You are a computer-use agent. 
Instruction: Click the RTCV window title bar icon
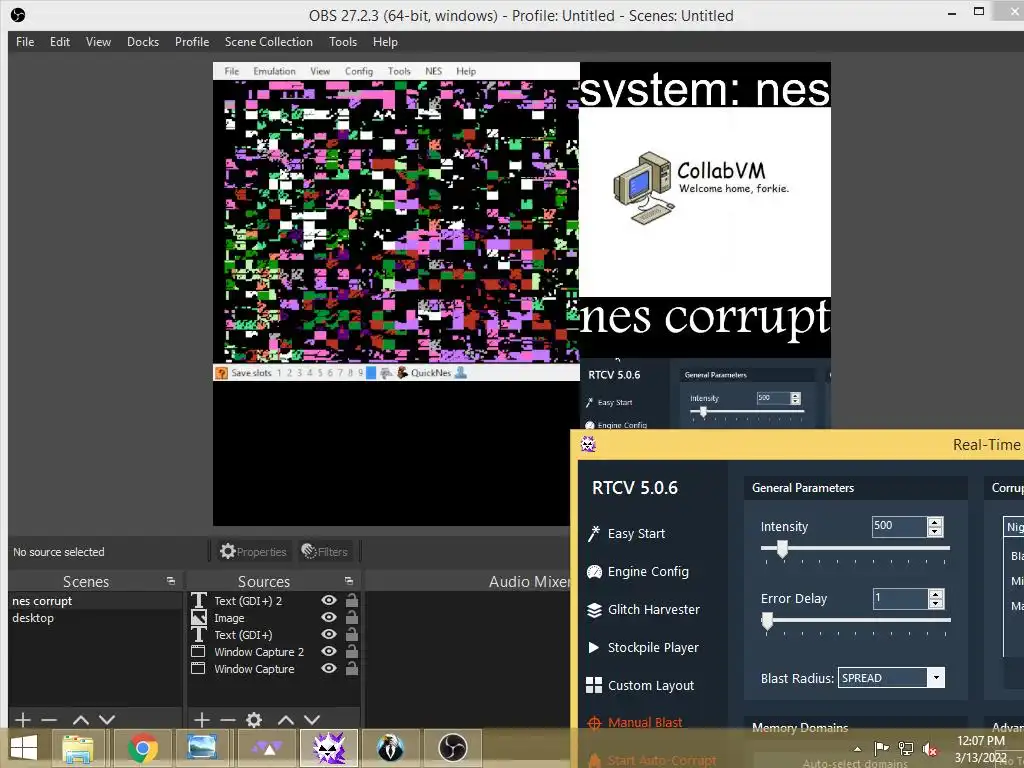[588, 445]
